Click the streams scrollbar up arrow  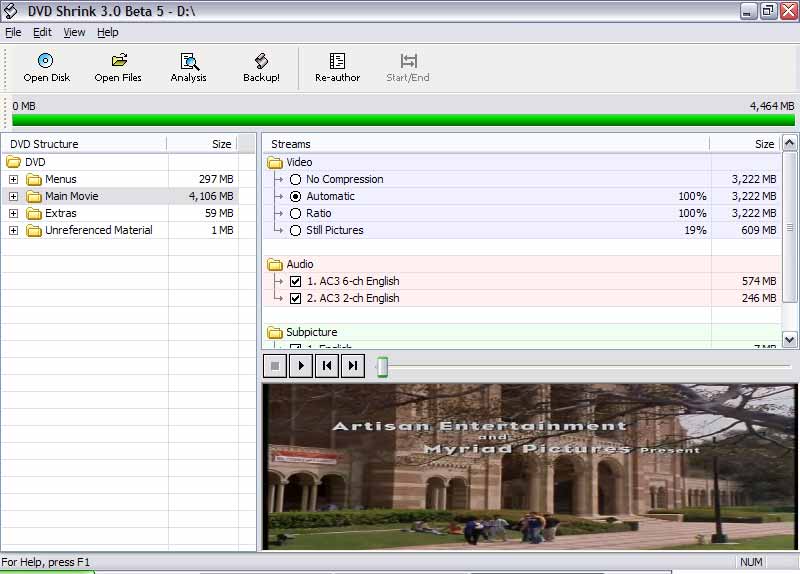[789, 143]
